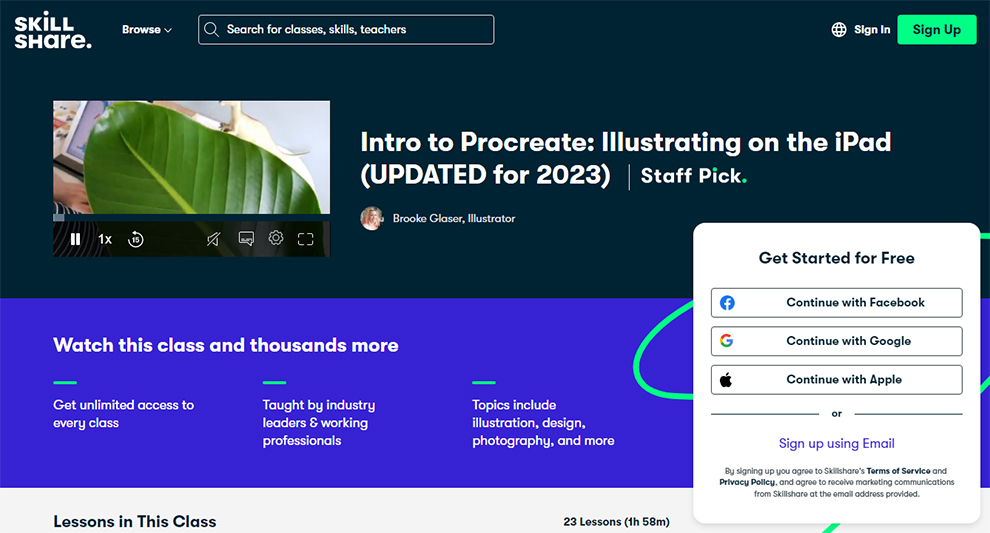This screenshot has height=533, width=990.
Task: Click the Google logo icon
Action: 727,341
